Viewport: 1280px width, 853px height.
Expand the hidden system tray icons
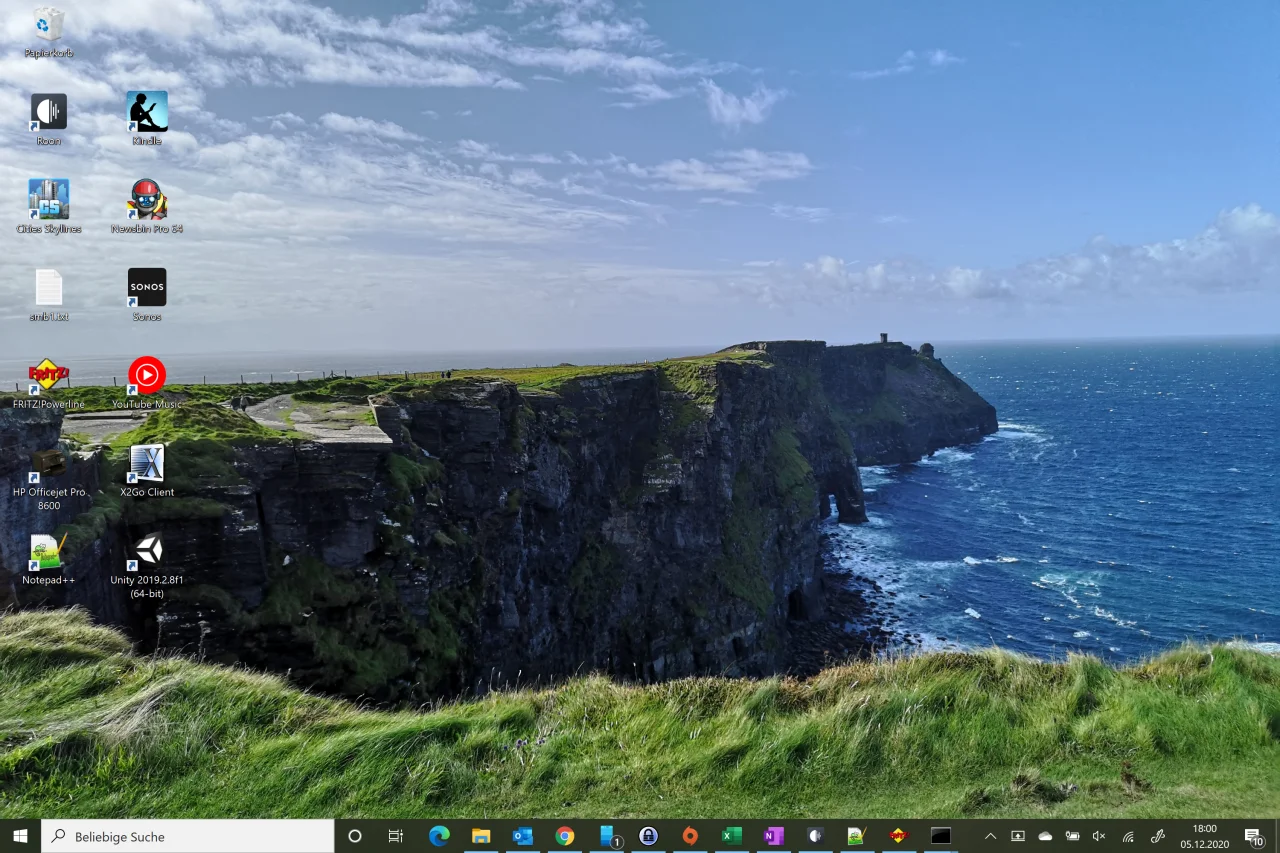click(990, 836)
